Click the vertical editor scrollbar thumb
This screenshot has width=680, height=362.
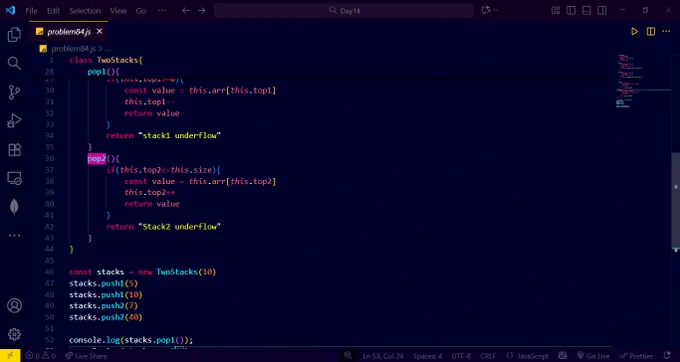click(676, 201)
